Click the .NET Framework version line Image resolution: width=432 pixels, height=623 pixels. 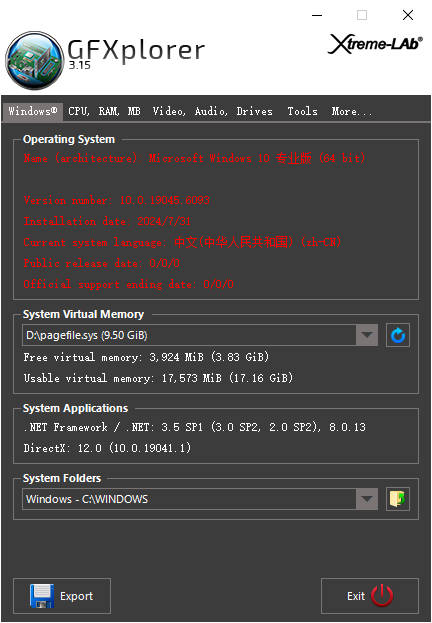(x=195, y=427)
